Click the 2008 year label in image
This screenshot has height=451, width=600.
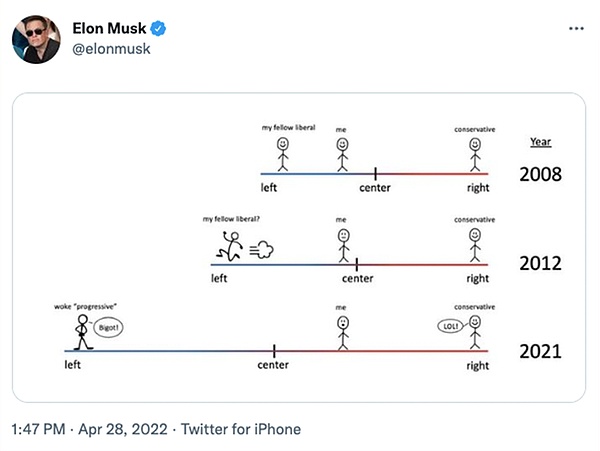pyautogui.click(x=540, y=175)
